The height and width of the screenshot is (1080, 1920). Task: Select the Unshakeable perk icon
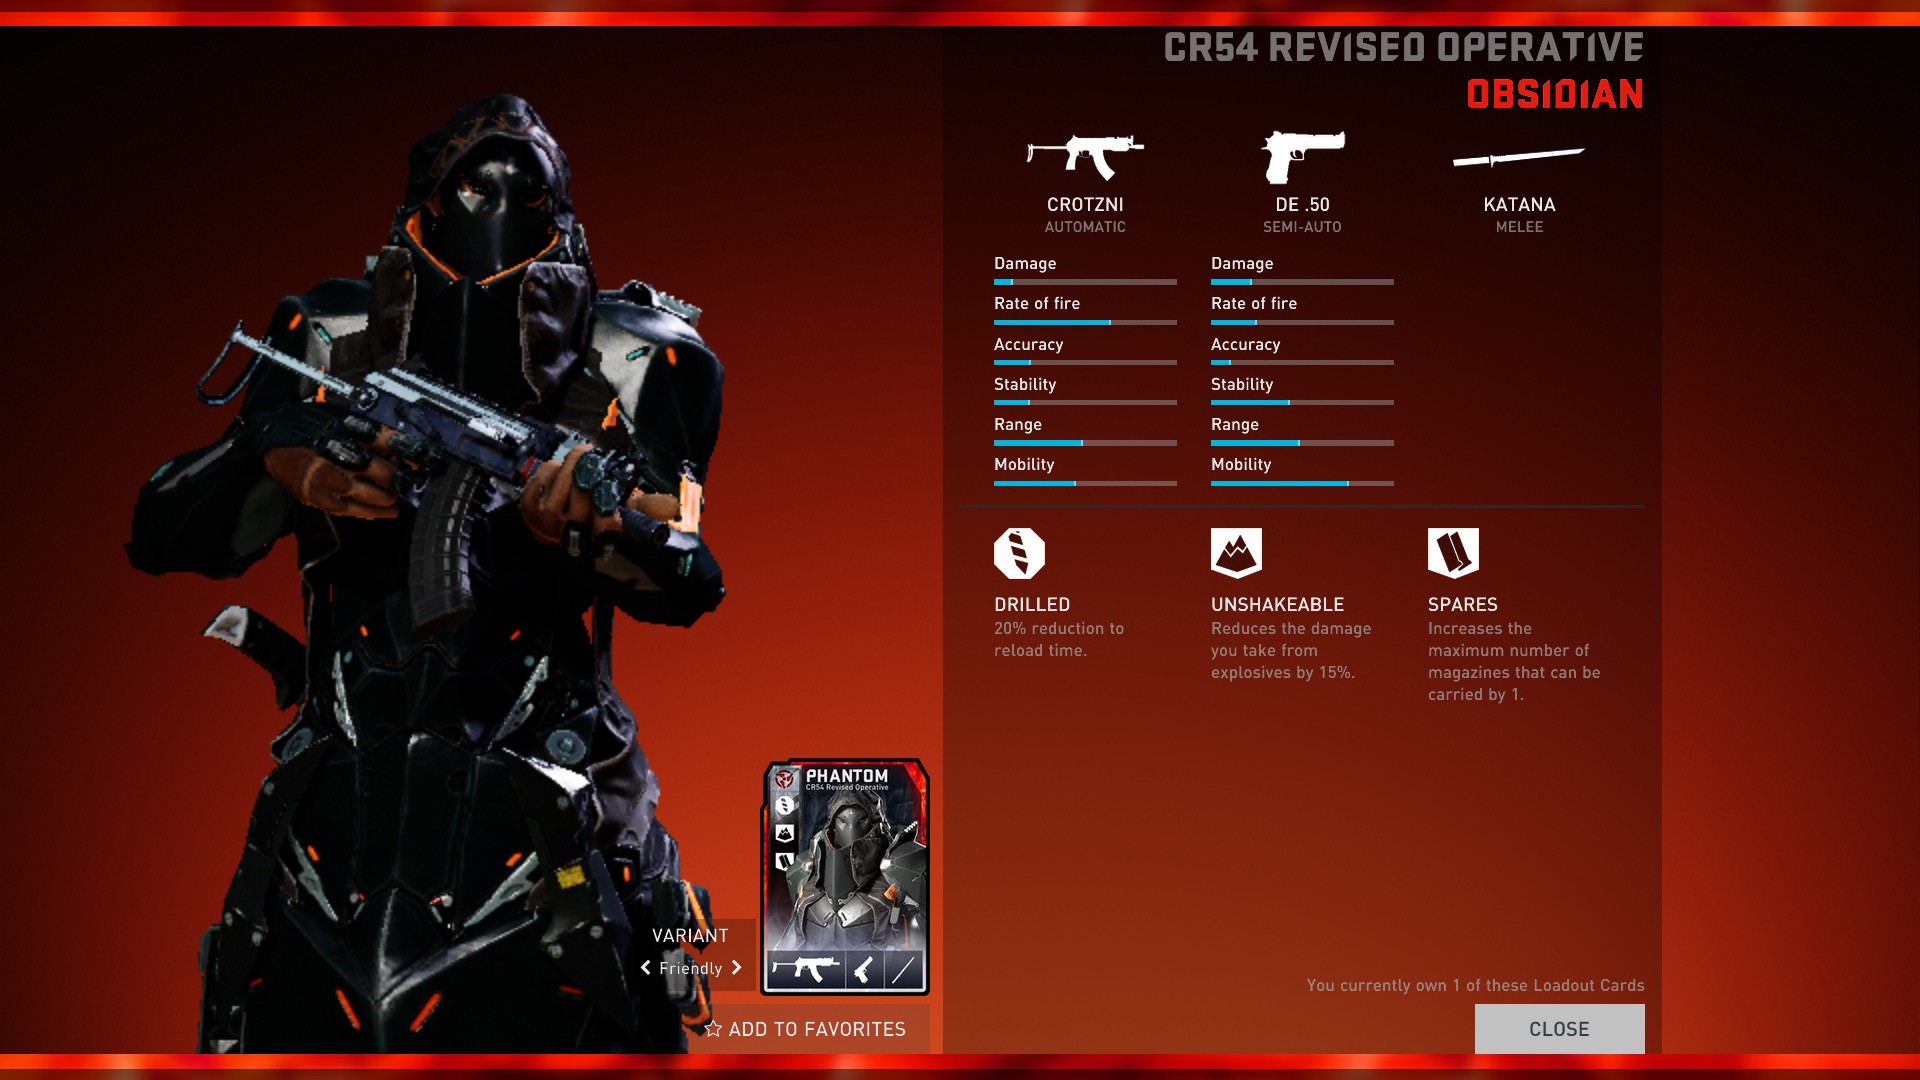tap(1236, 553)
